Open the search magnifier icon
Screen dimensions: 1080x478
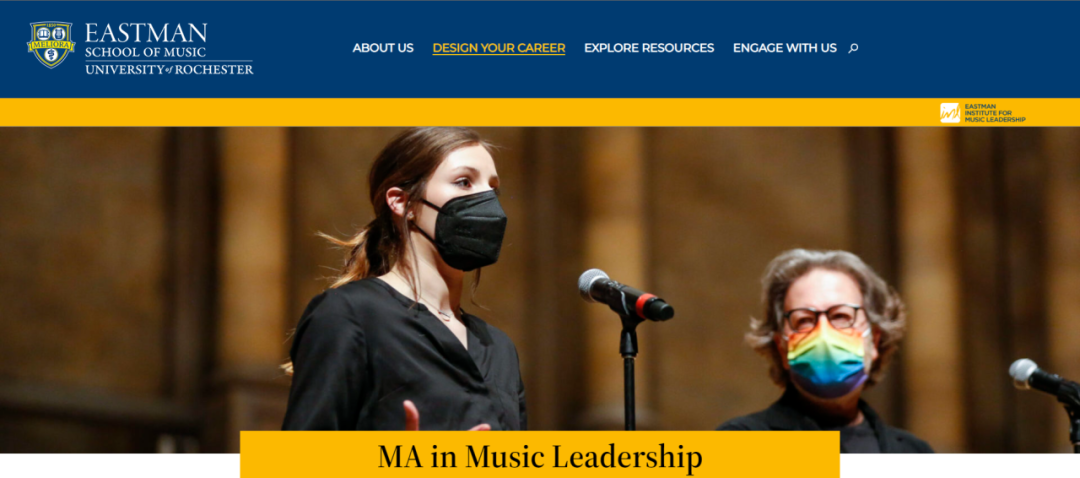point(853,48)
